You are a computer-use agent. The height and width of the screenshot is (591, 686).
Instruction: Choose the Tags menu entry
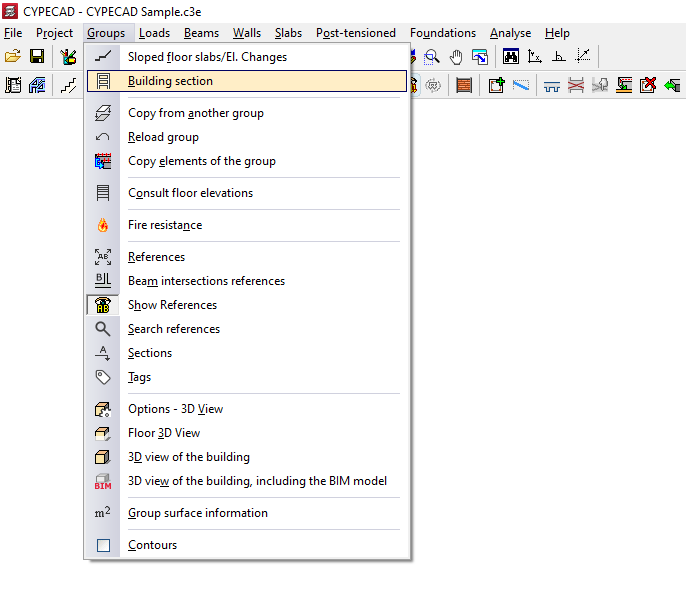point(247,377)
